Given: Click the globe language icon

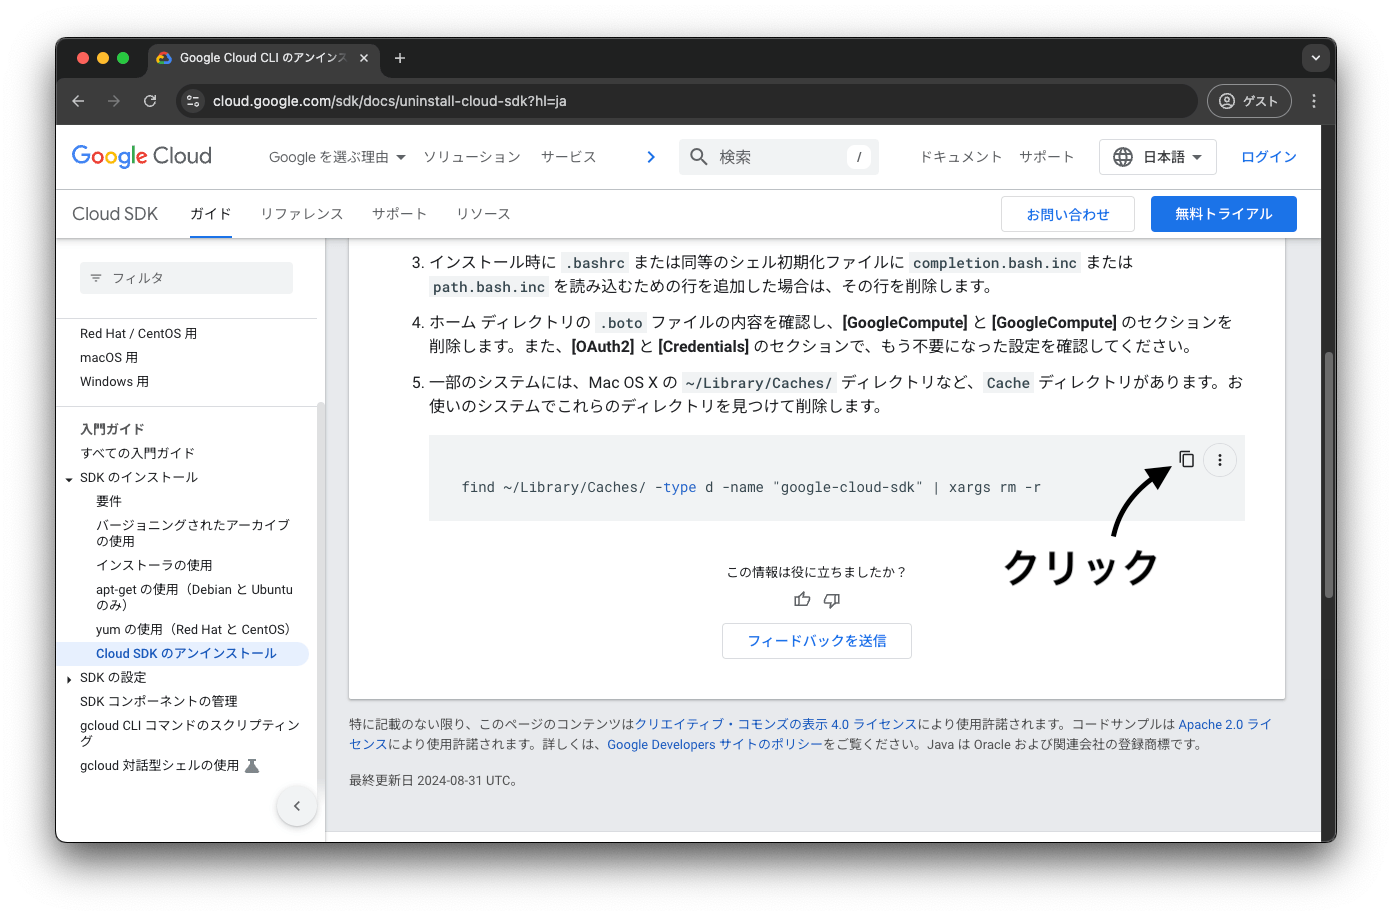Looking at the screenshot, I should tap(1123, 157).
